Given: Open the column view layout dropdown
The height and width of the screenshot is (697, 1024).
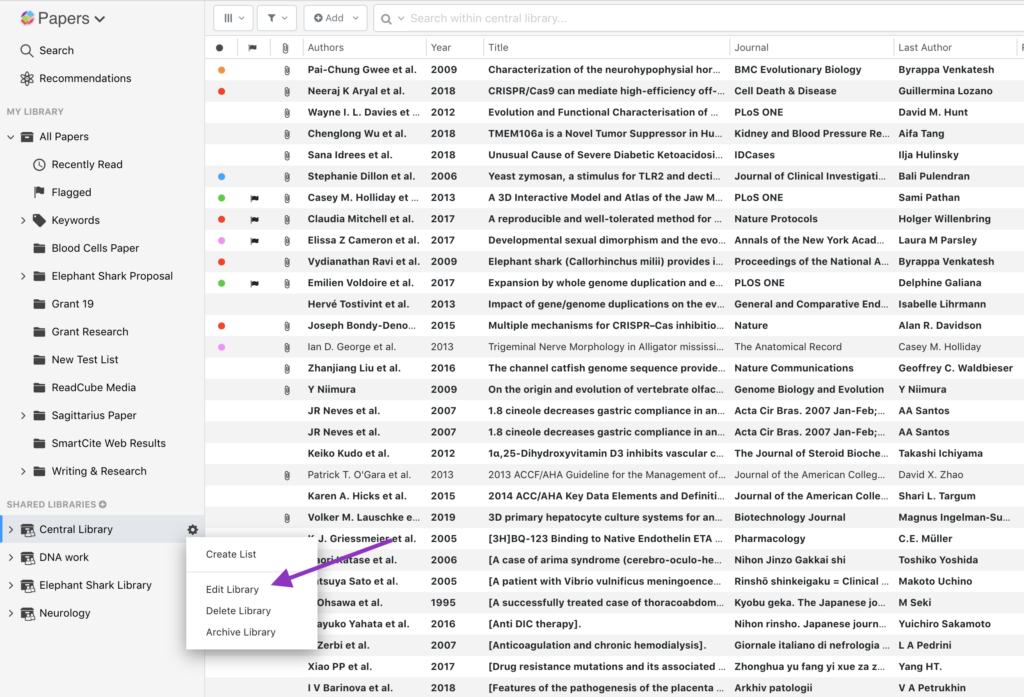Looking at the screenshot, I should pyautogui.click(x=231, y=18).
